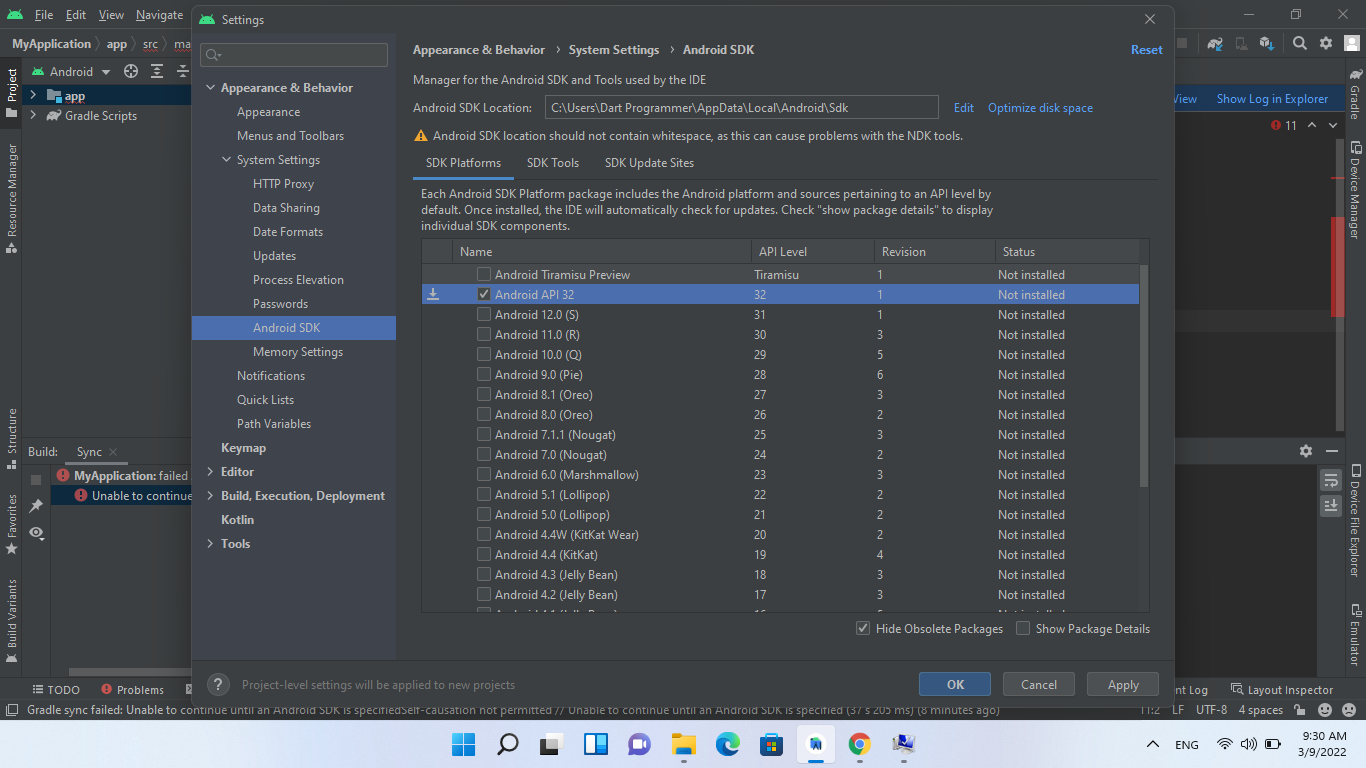The image size is (1366, 768).
Task: Disable Hide Obsolete Packages checkbox
Action: pos(863,628)
